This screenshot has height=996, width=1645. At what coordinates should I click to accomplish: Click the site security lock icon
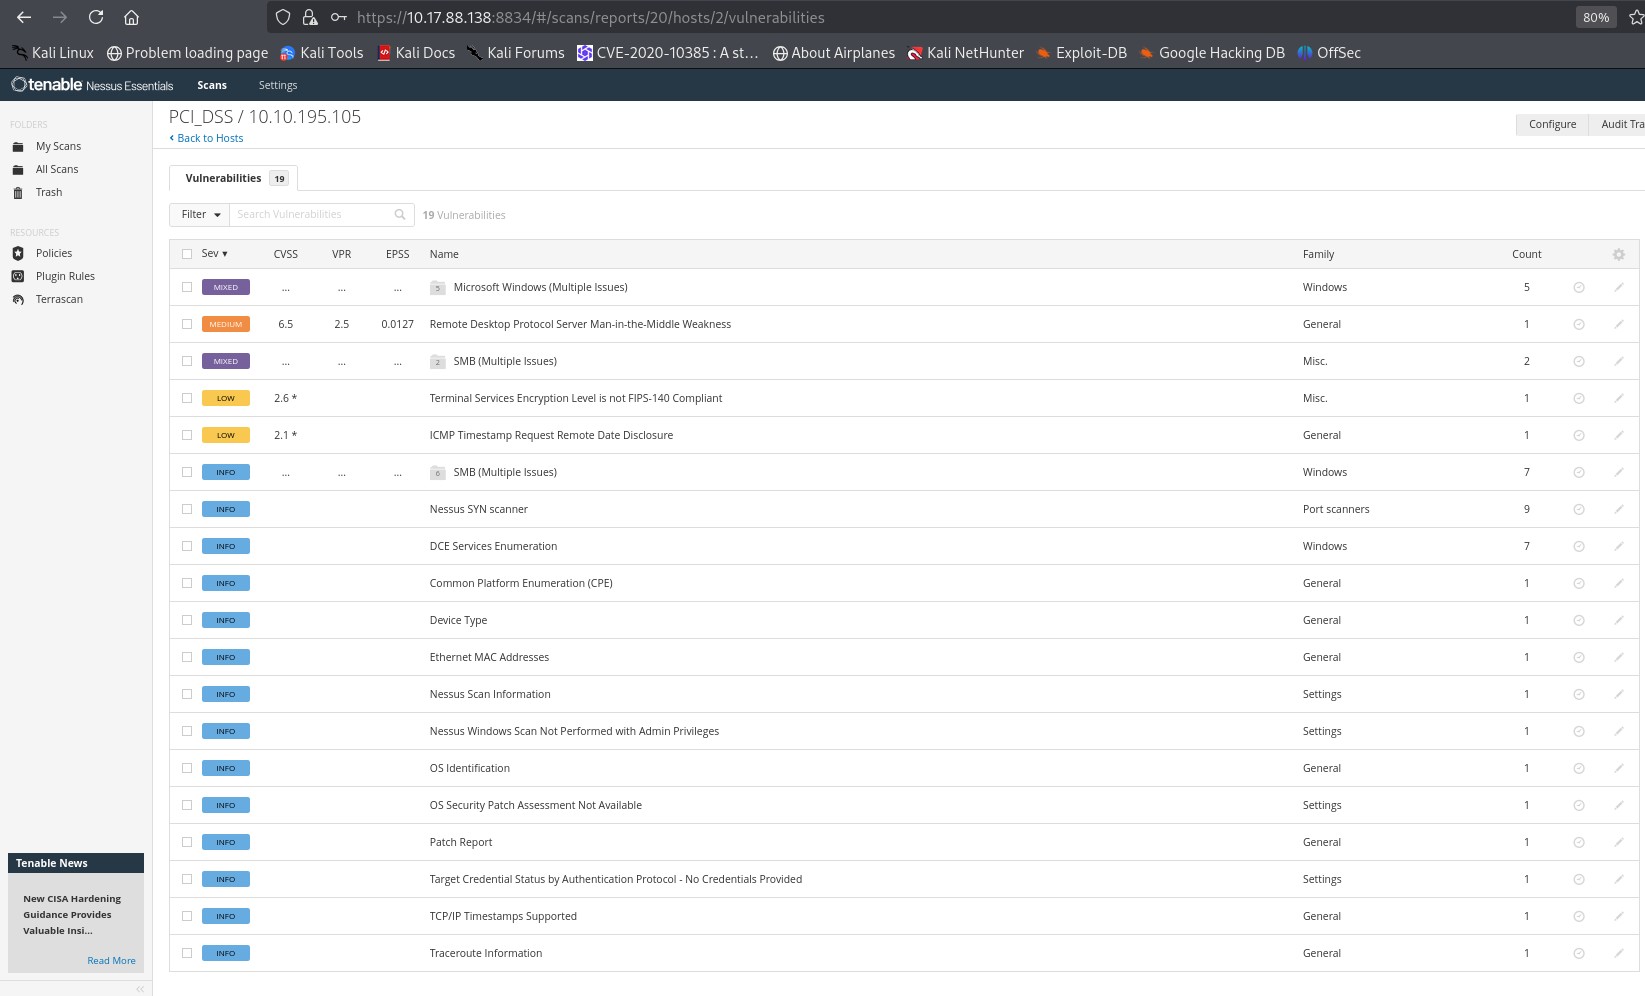310,17
